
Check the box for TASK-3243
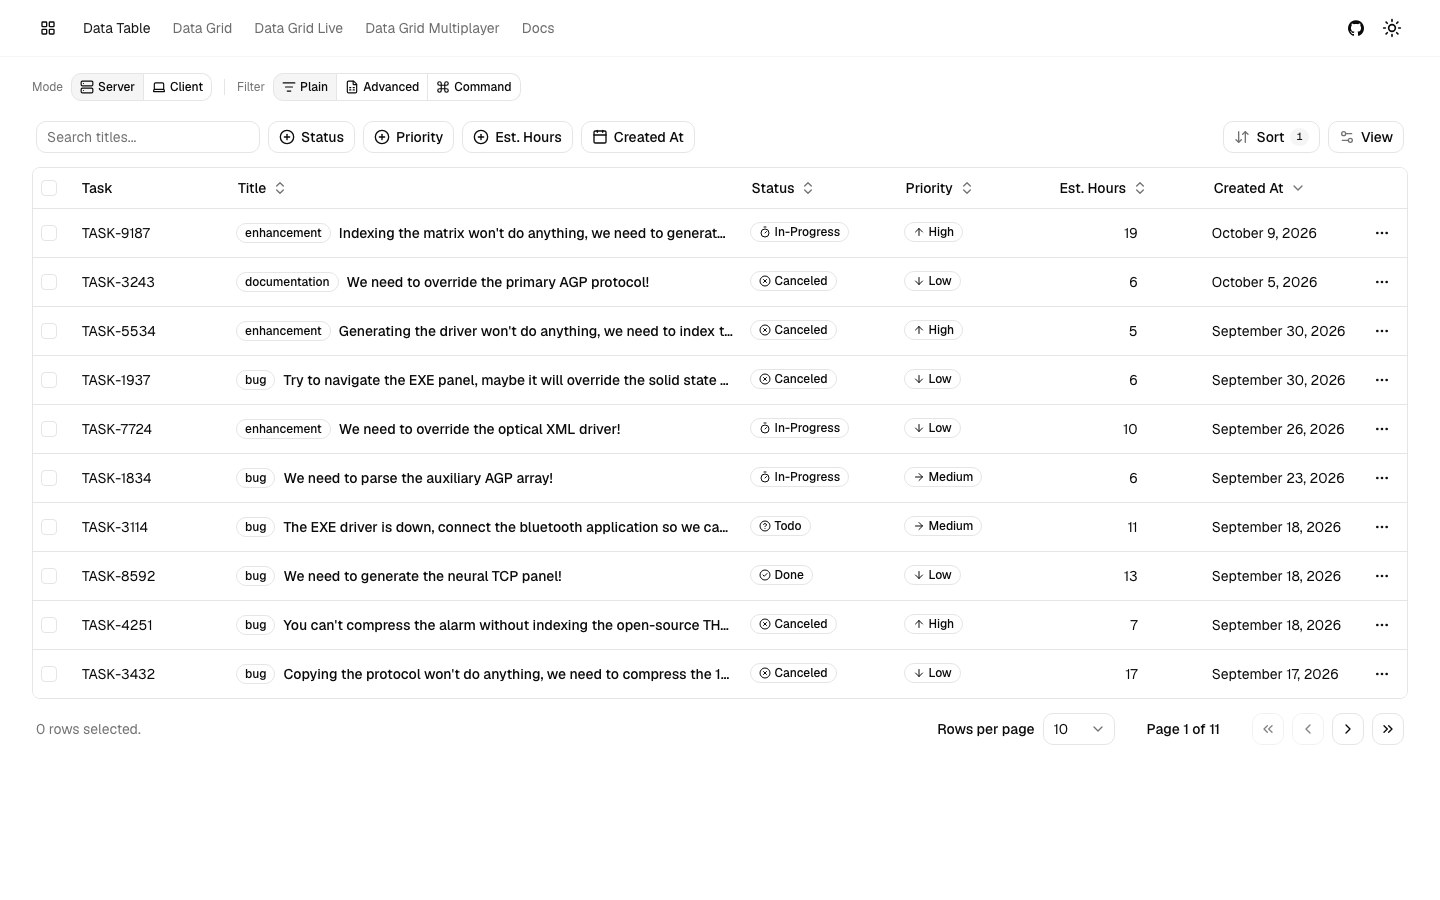click(x=49, y=282)
